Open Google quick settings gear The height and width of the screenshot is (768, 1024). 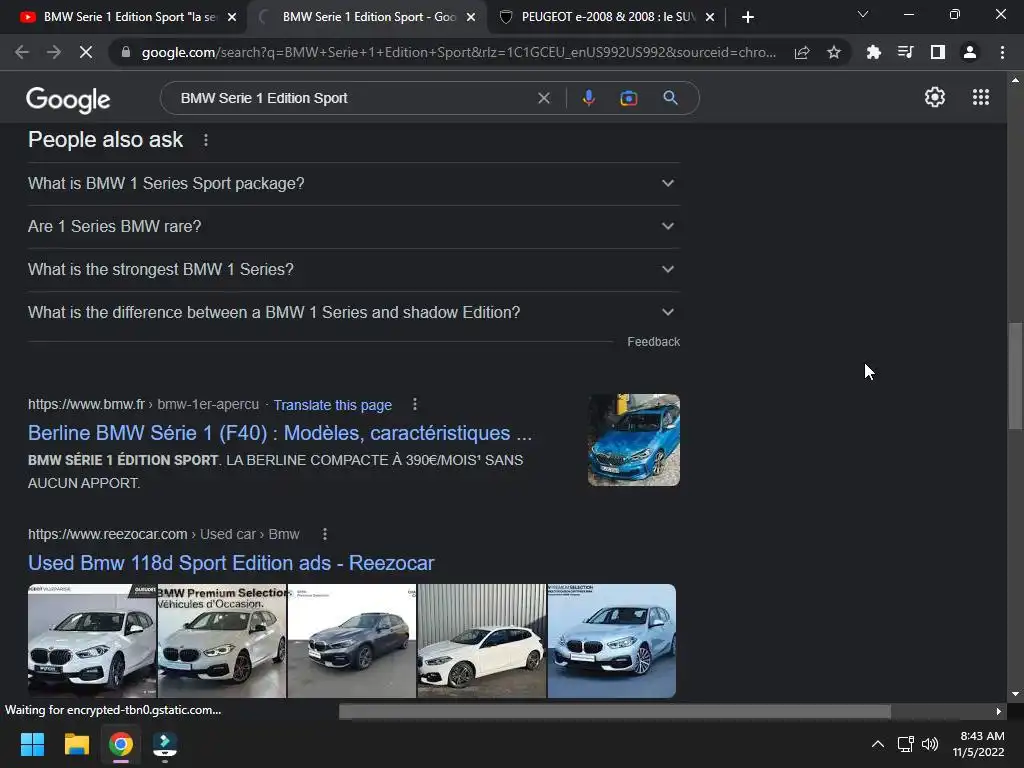point(935,97)
